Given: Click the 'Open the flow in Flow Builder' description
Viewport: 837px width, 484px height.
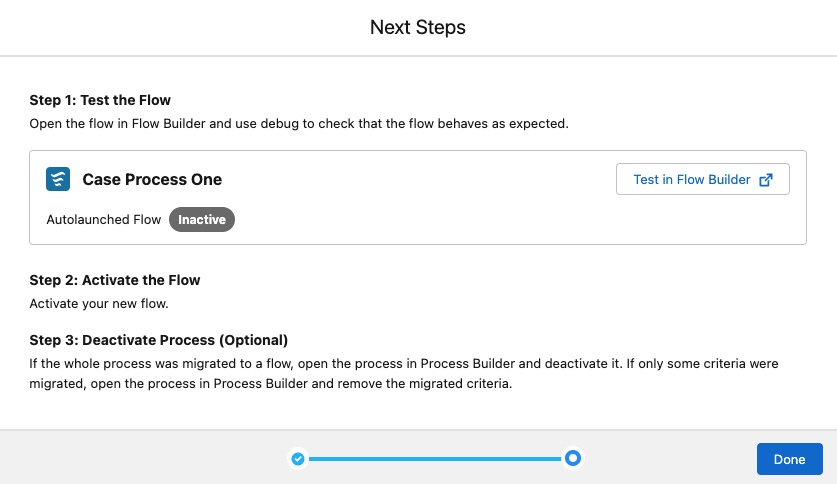Looking at the screenshot, I should (x=298, y=124).
